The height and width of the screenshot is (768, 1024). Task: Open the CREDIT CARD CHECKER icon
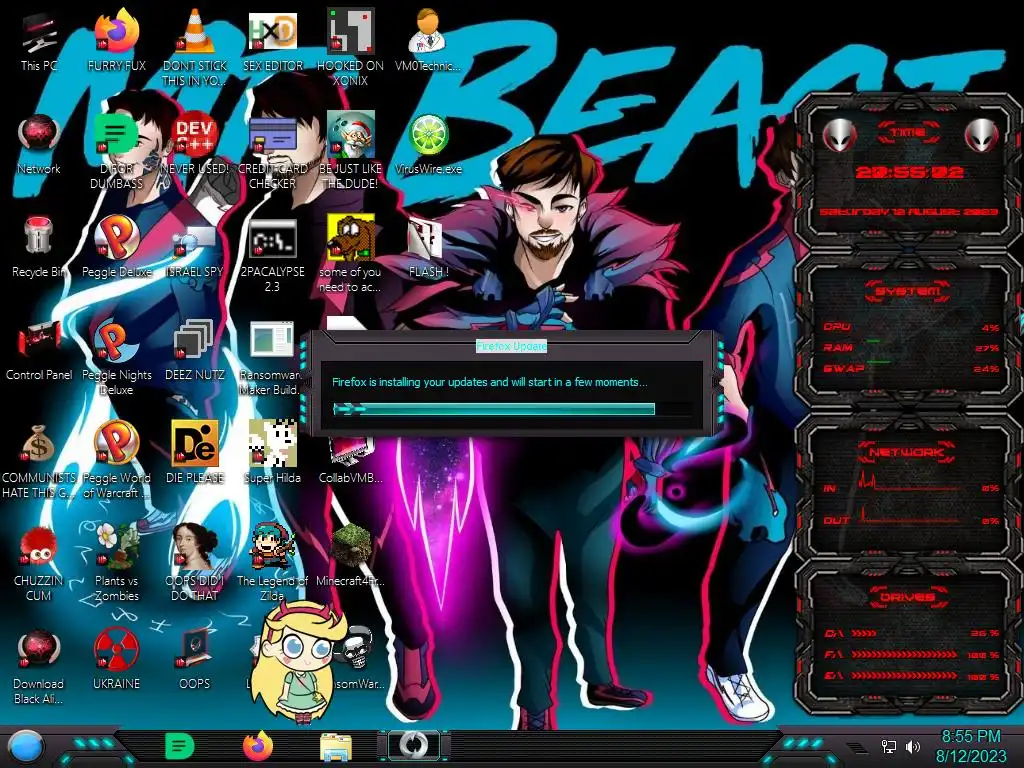[x=273, y=136]
